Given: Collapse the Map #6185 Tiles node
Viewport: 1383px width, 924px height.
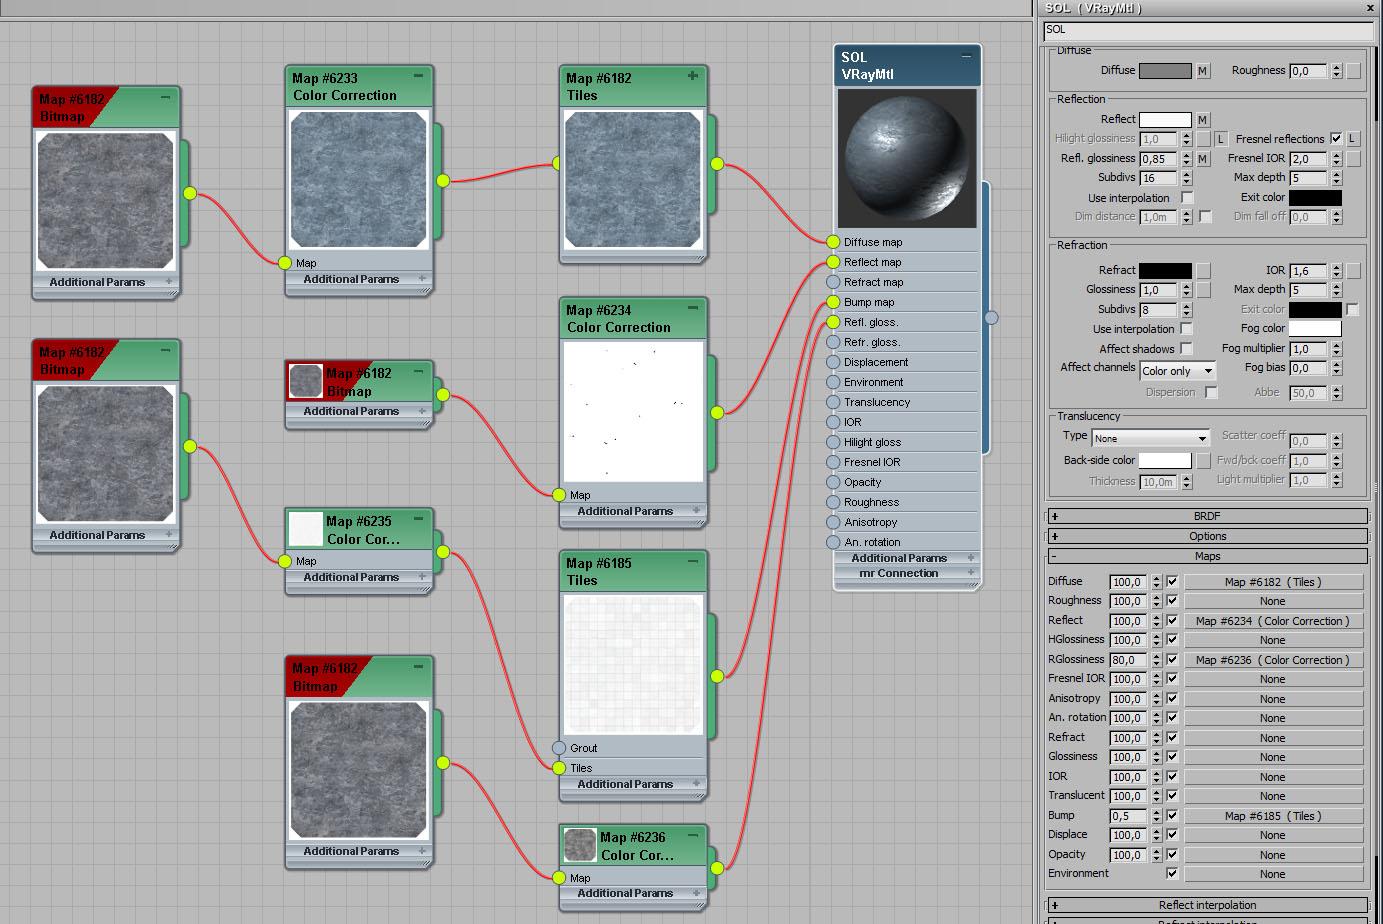Looking at the screenshot, I should (x=692, y=561).
